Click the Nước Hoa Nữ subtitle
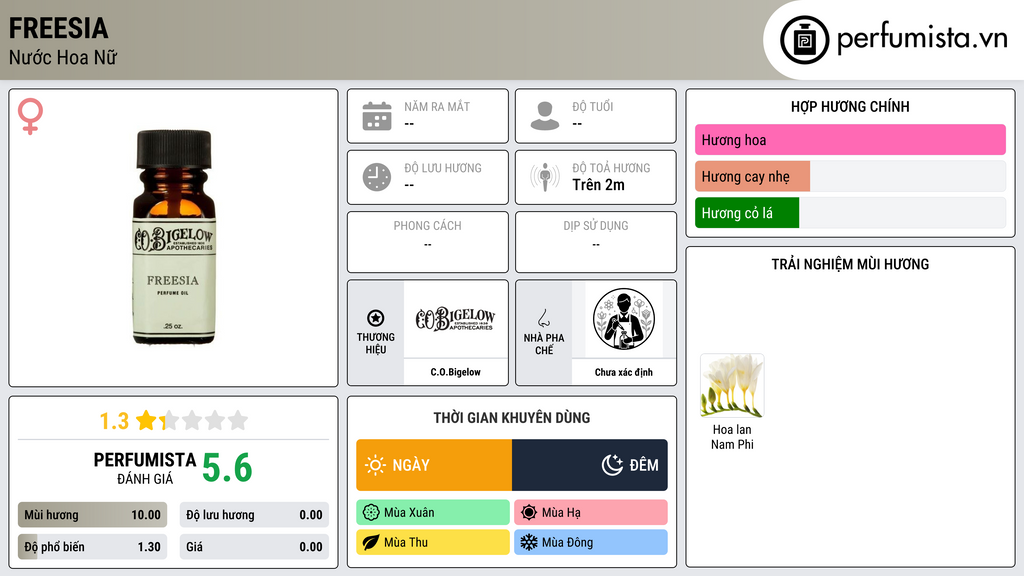The height and width of the screenshot is (576, 1024). tap(63, 58)
